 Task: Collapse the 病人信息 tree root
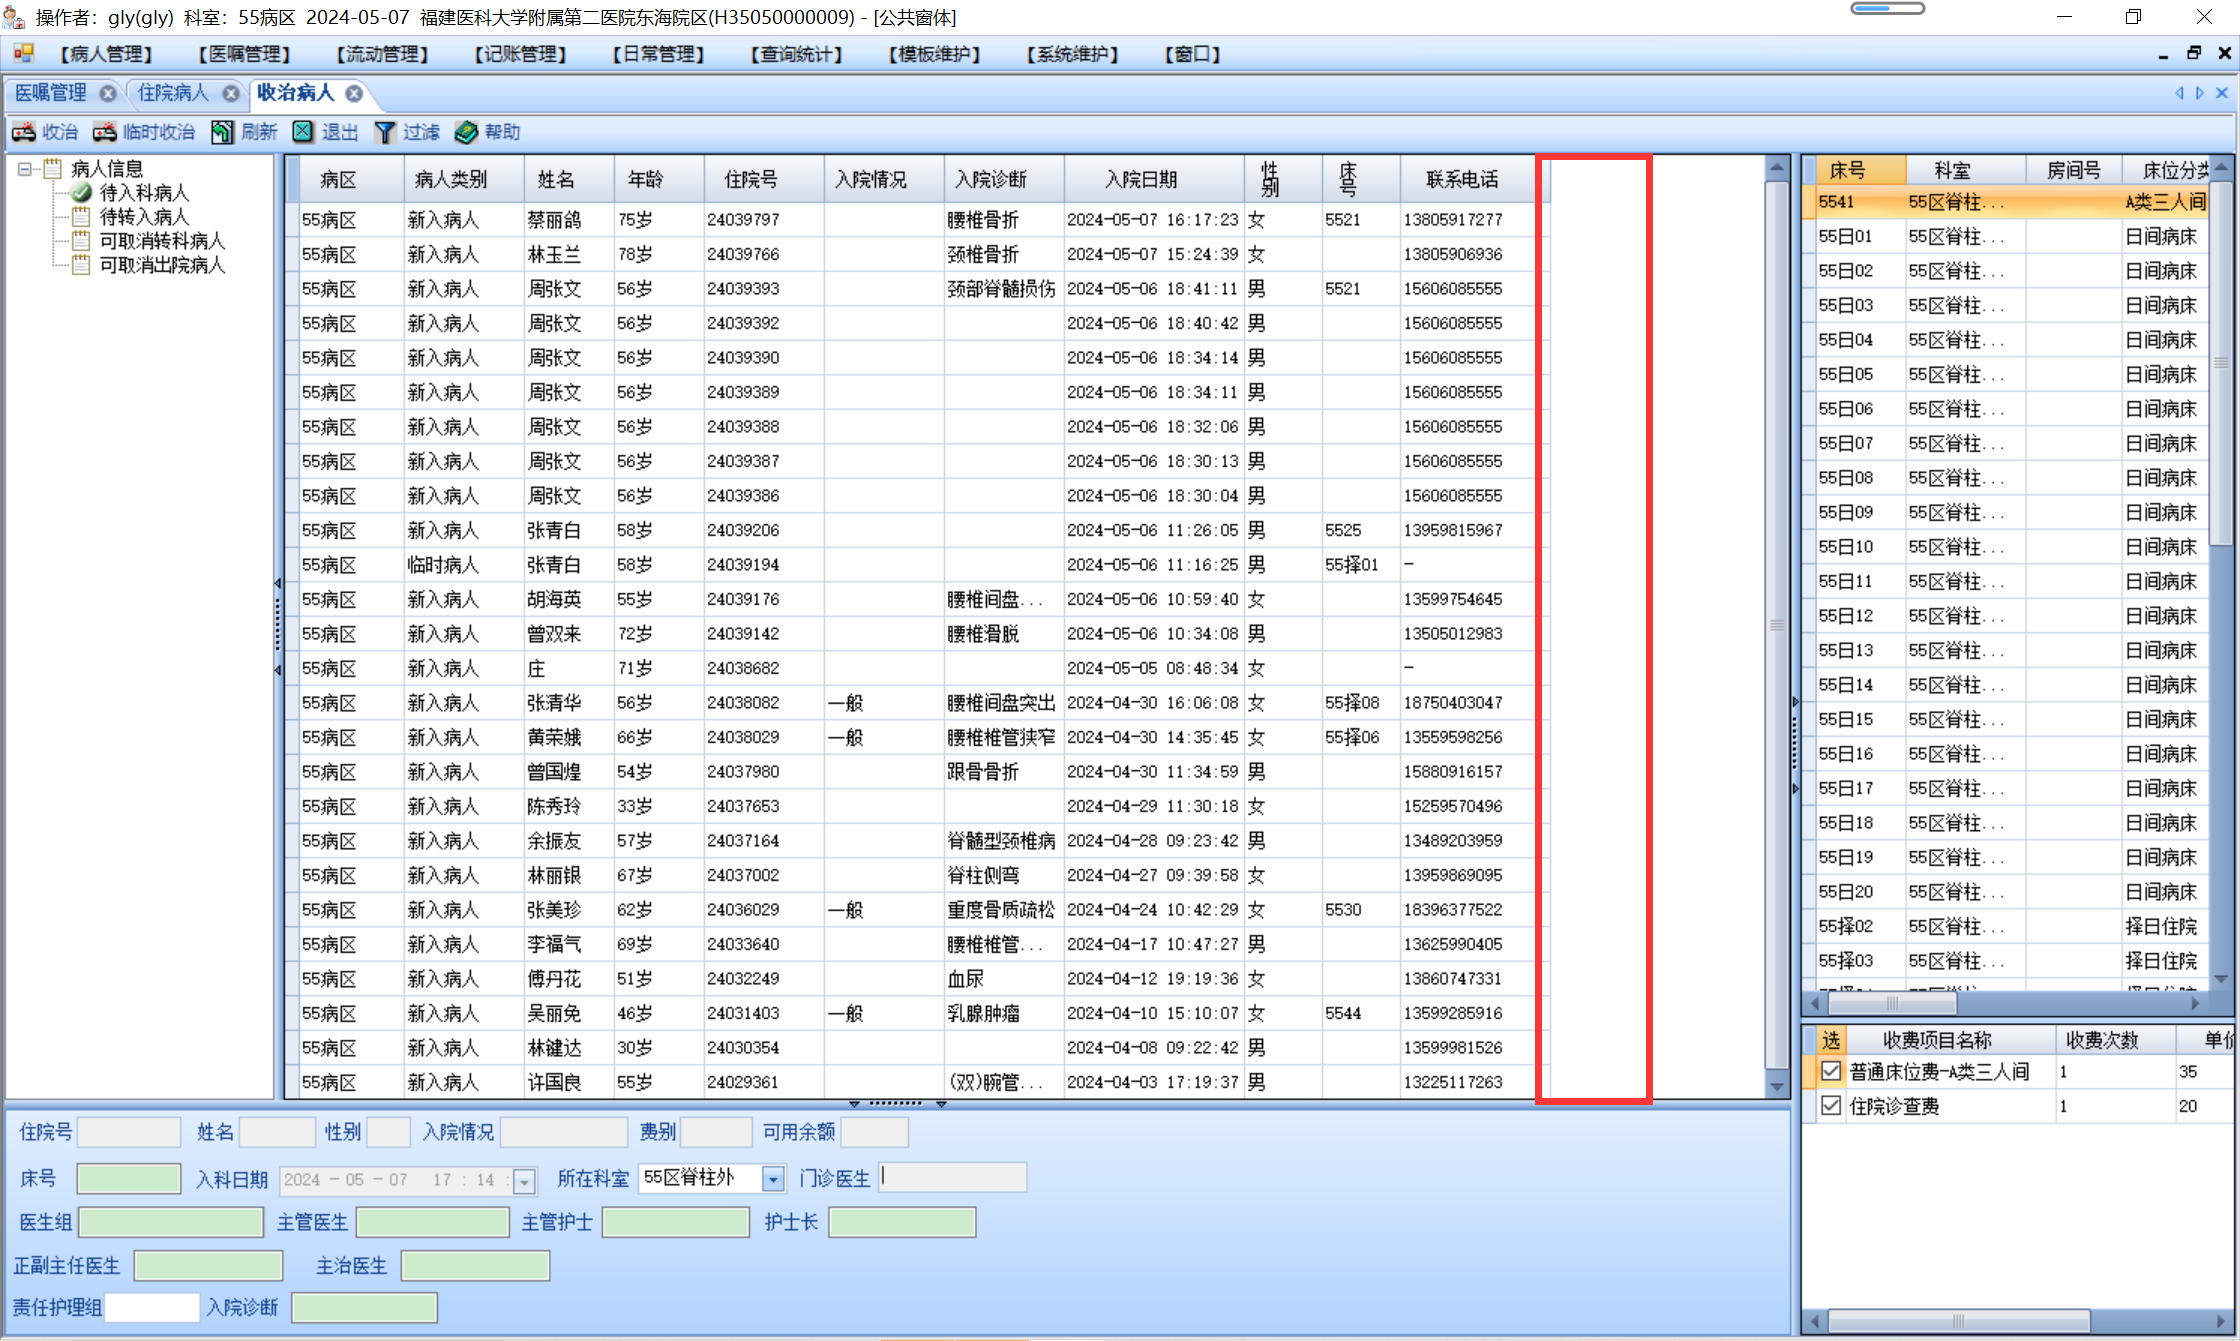[25, 169]
